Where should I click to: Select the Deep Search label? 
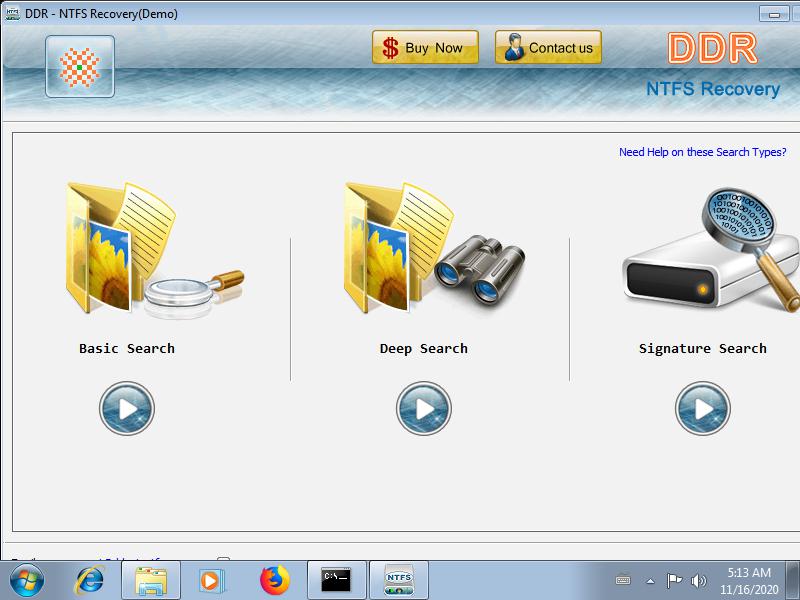pyautogui.click(x=423, y=348)
